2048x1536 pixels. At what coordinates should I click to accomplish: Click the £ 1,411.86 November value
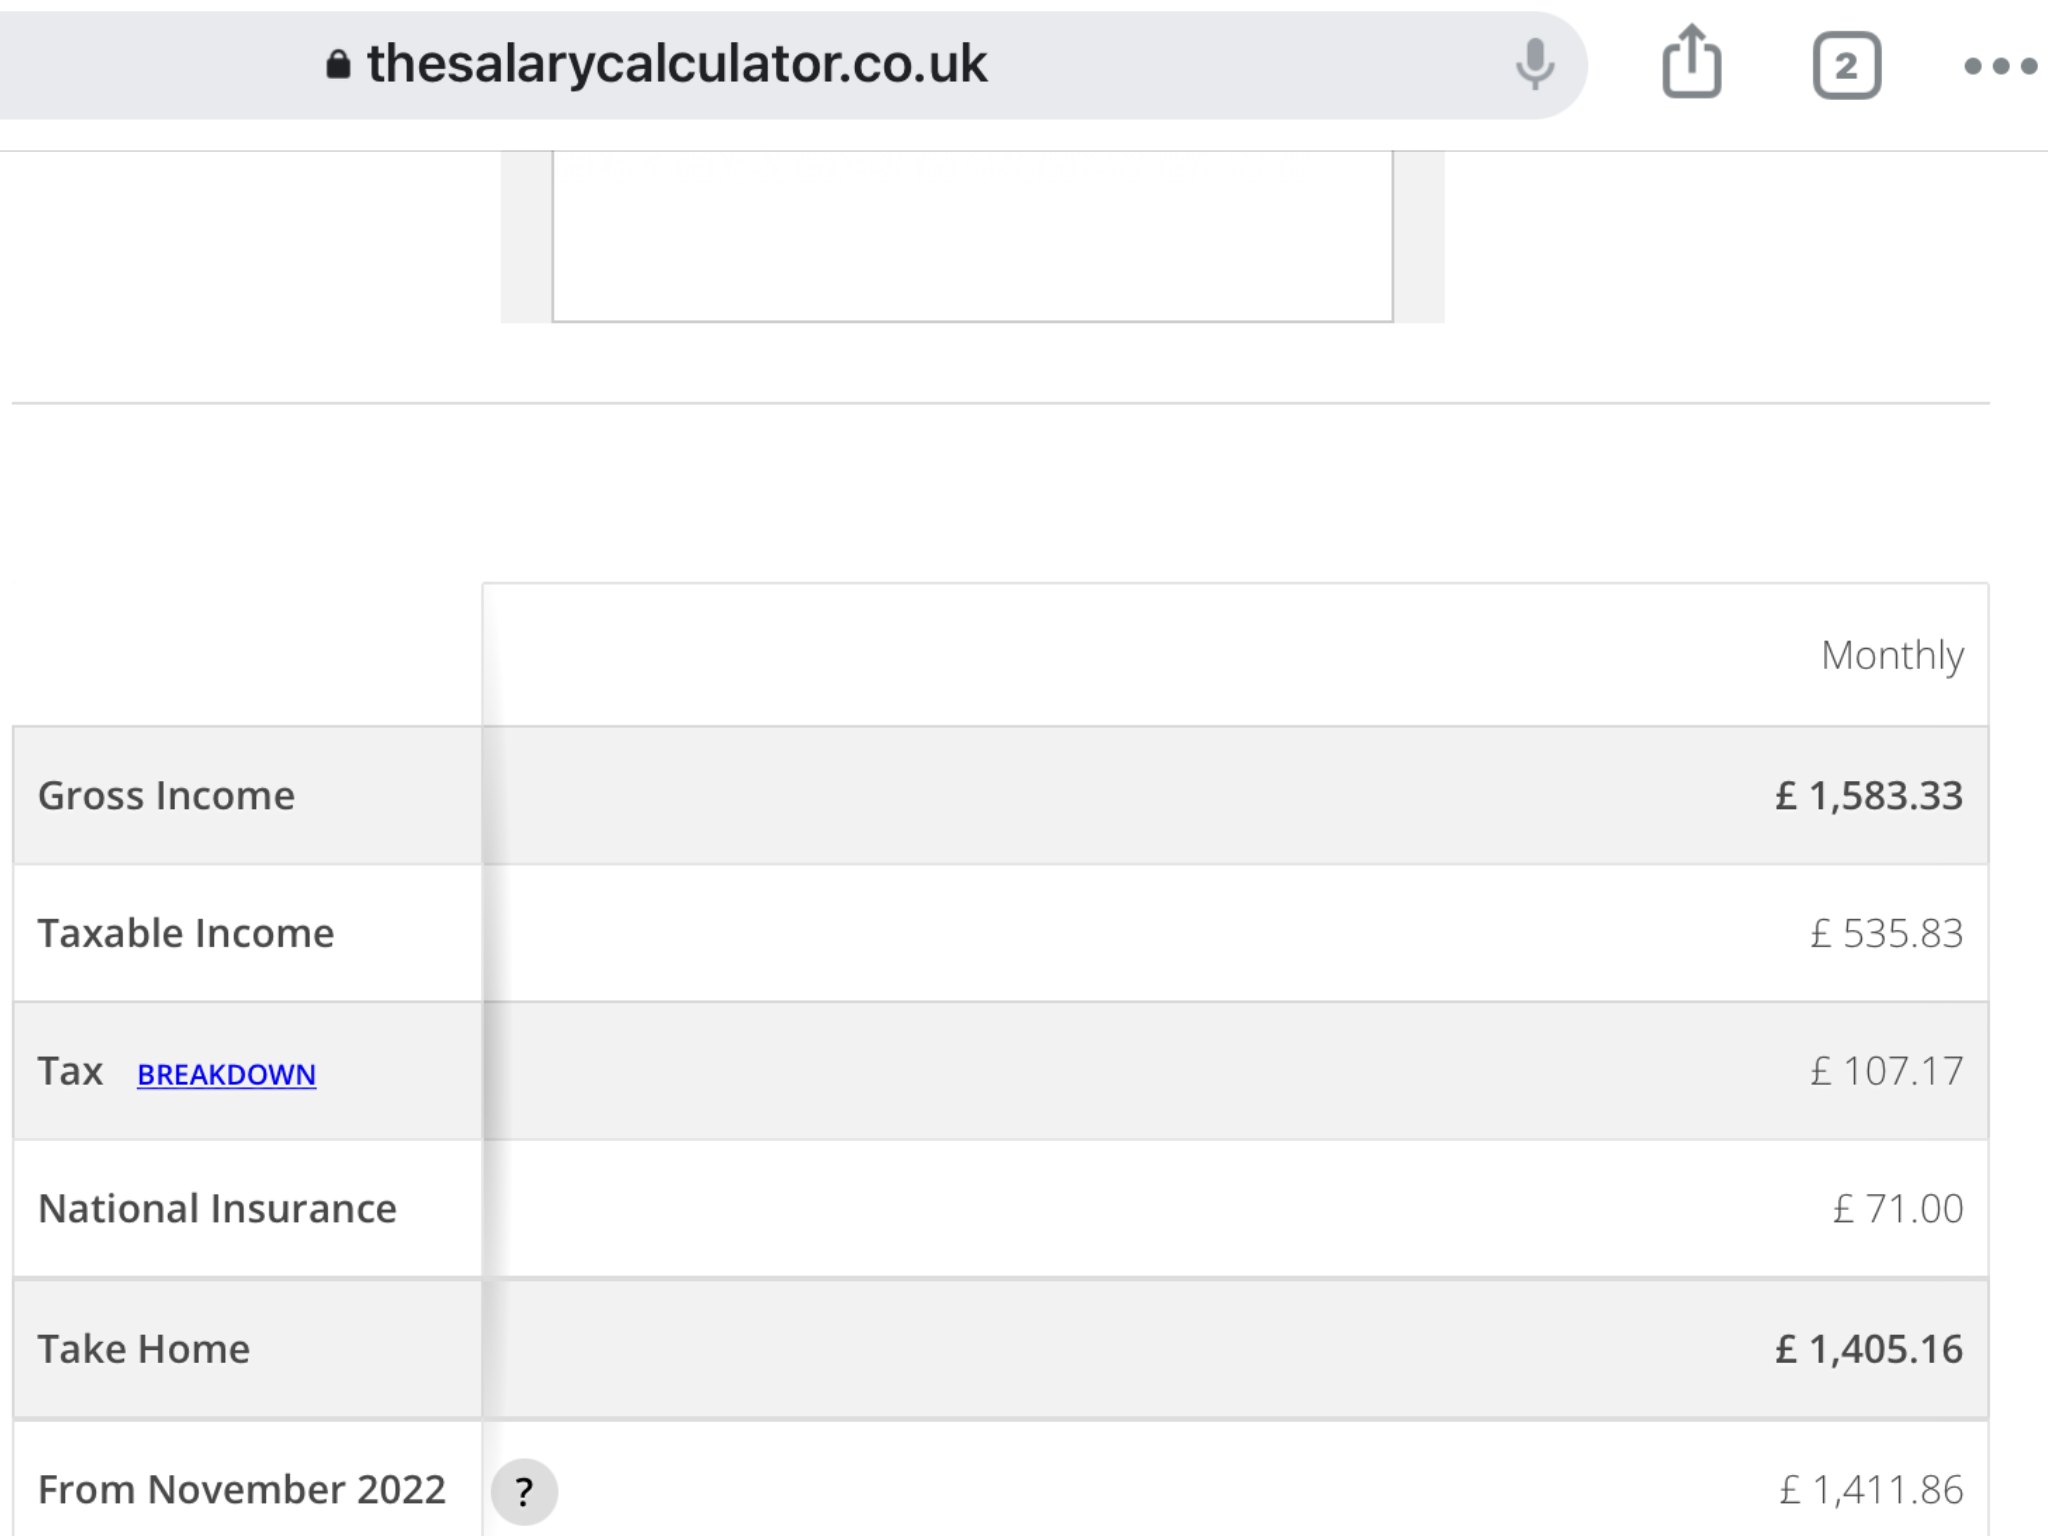[1871, 1490]
